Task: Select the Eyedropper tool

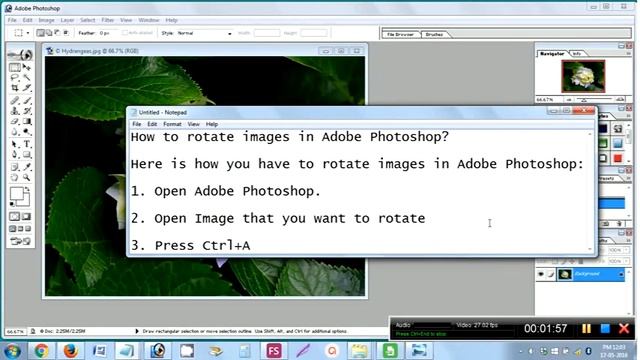Action: (27, 167)
